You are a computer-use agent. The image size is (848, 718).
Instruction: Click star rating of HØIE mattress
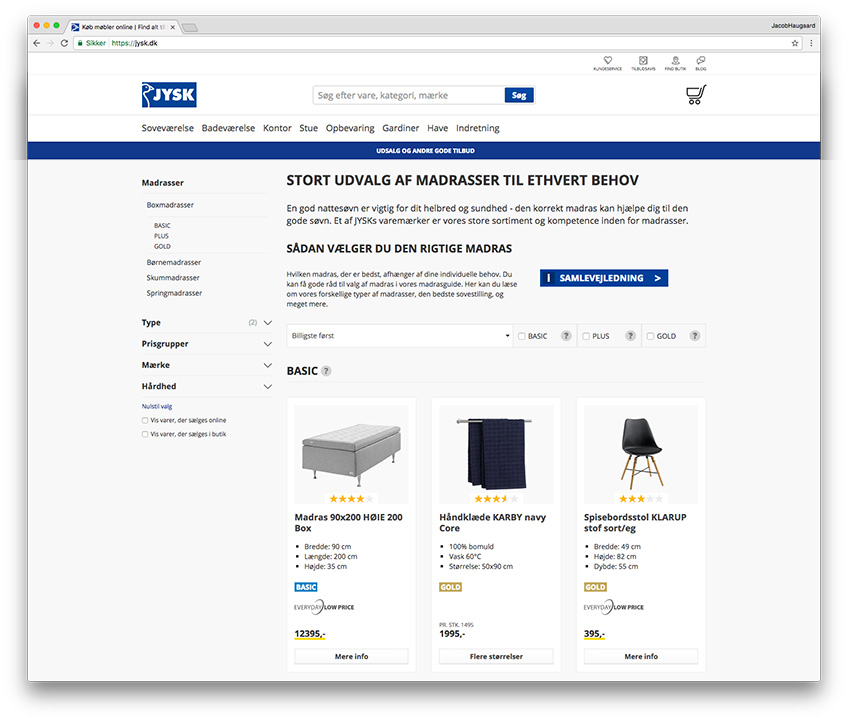pyautogui.click(x=351, y=498)
